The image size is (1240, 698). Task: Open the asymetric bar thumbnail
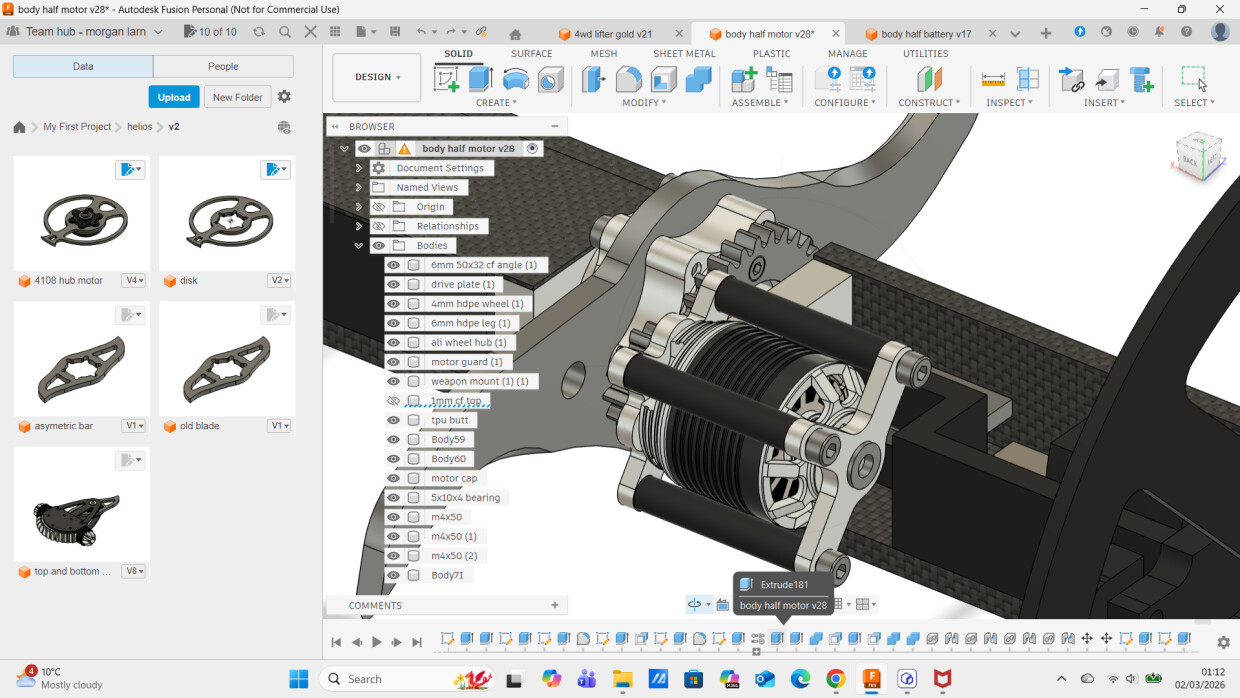(81, 359)
